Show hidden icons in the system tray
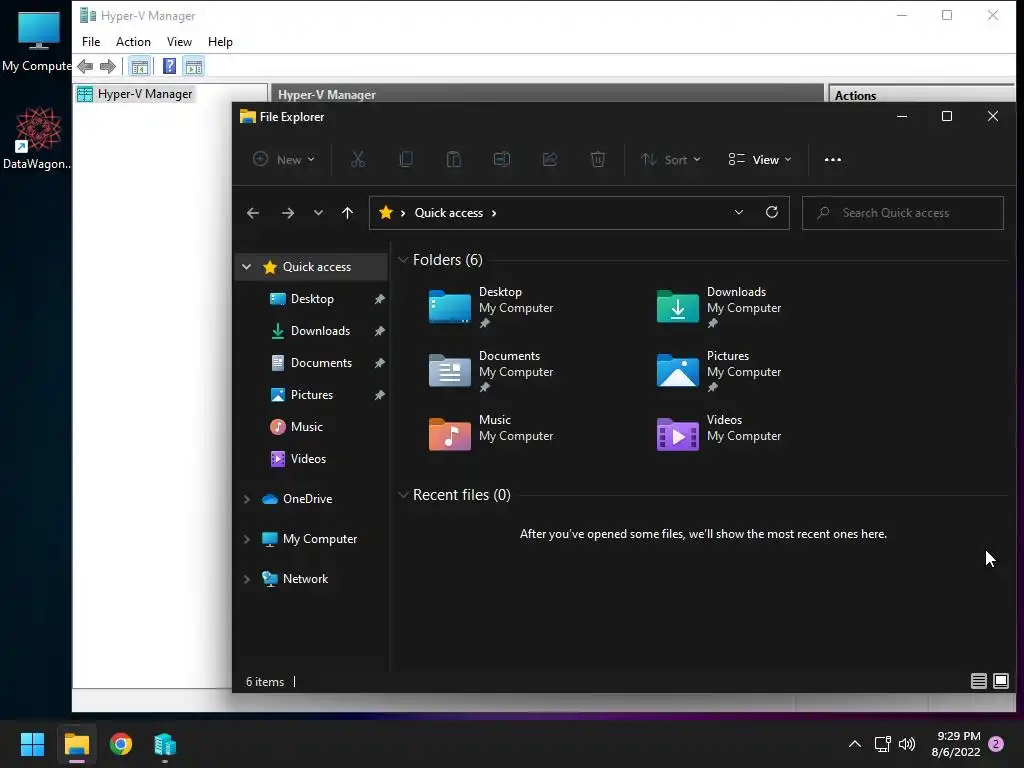The image size is (1024, 768). tap(854, 744)
